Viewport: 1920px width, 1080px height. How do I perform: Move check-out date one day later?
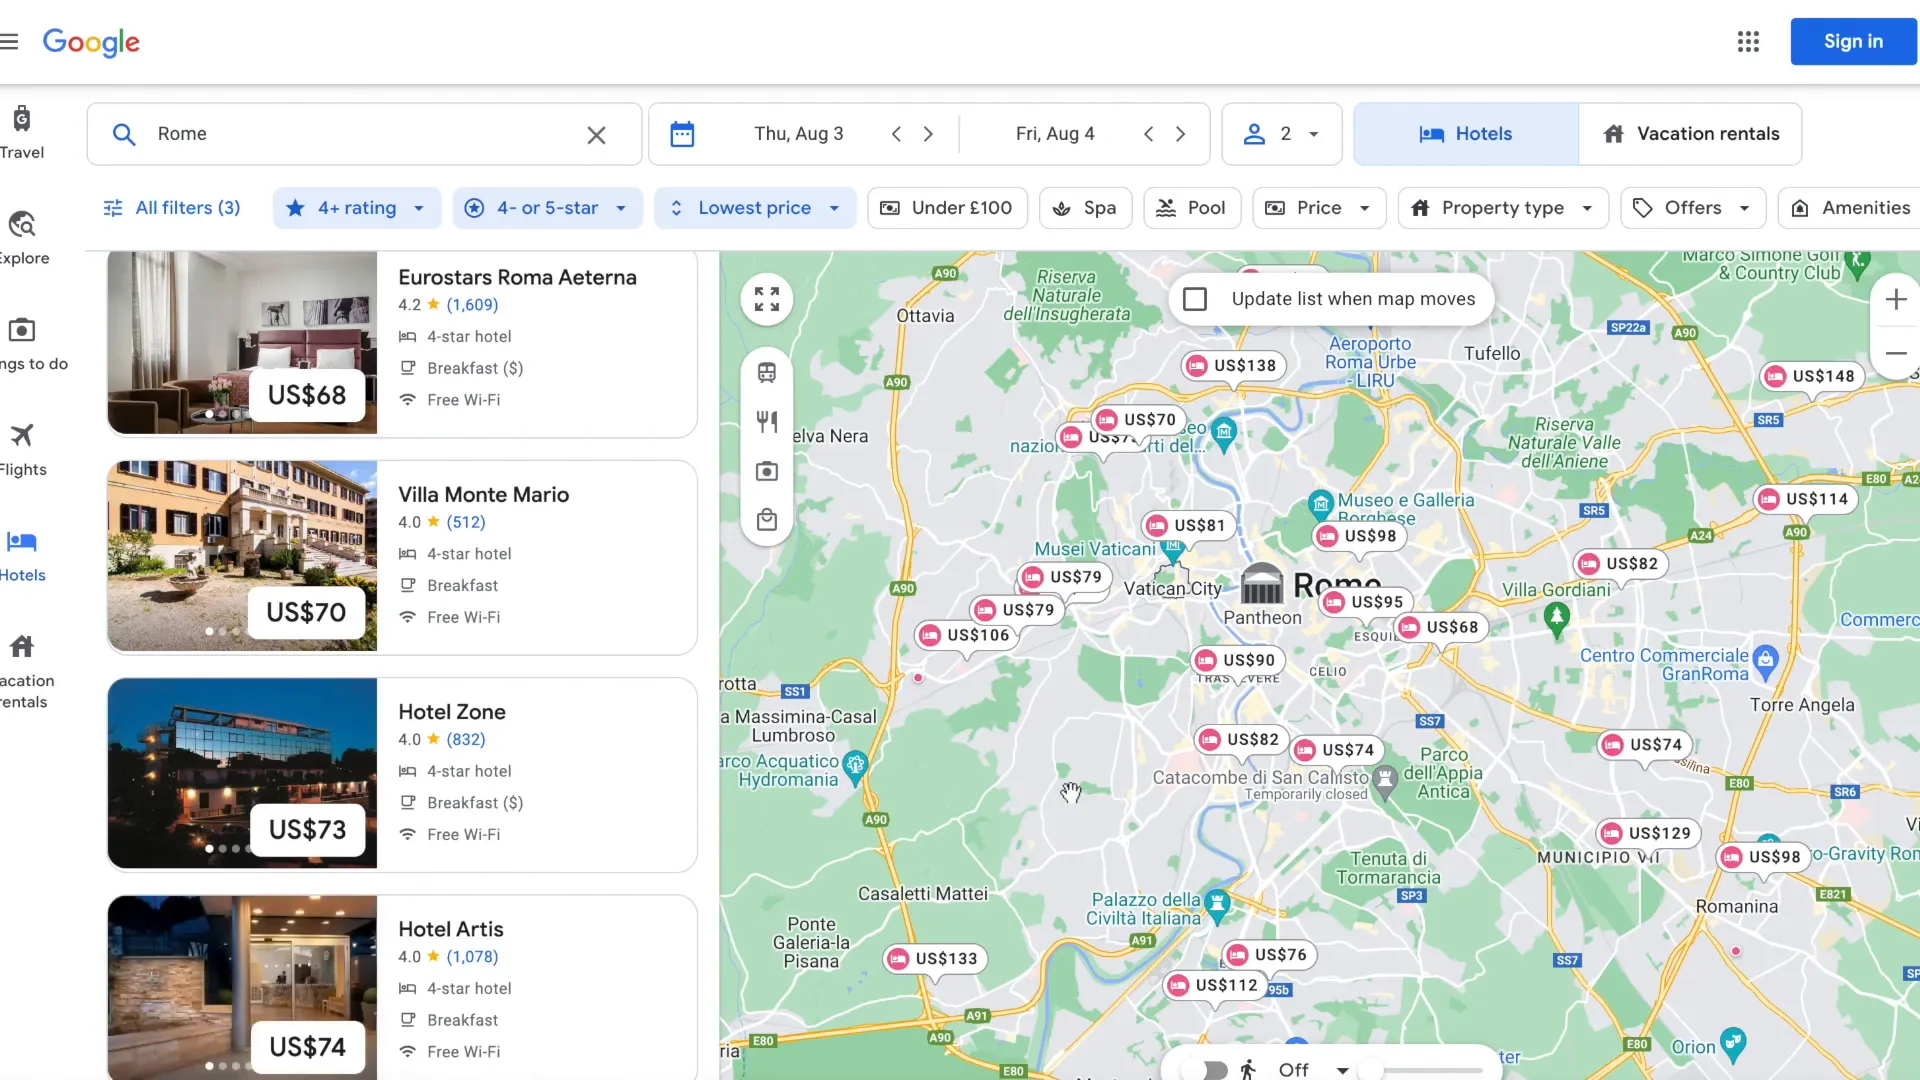1180,134
